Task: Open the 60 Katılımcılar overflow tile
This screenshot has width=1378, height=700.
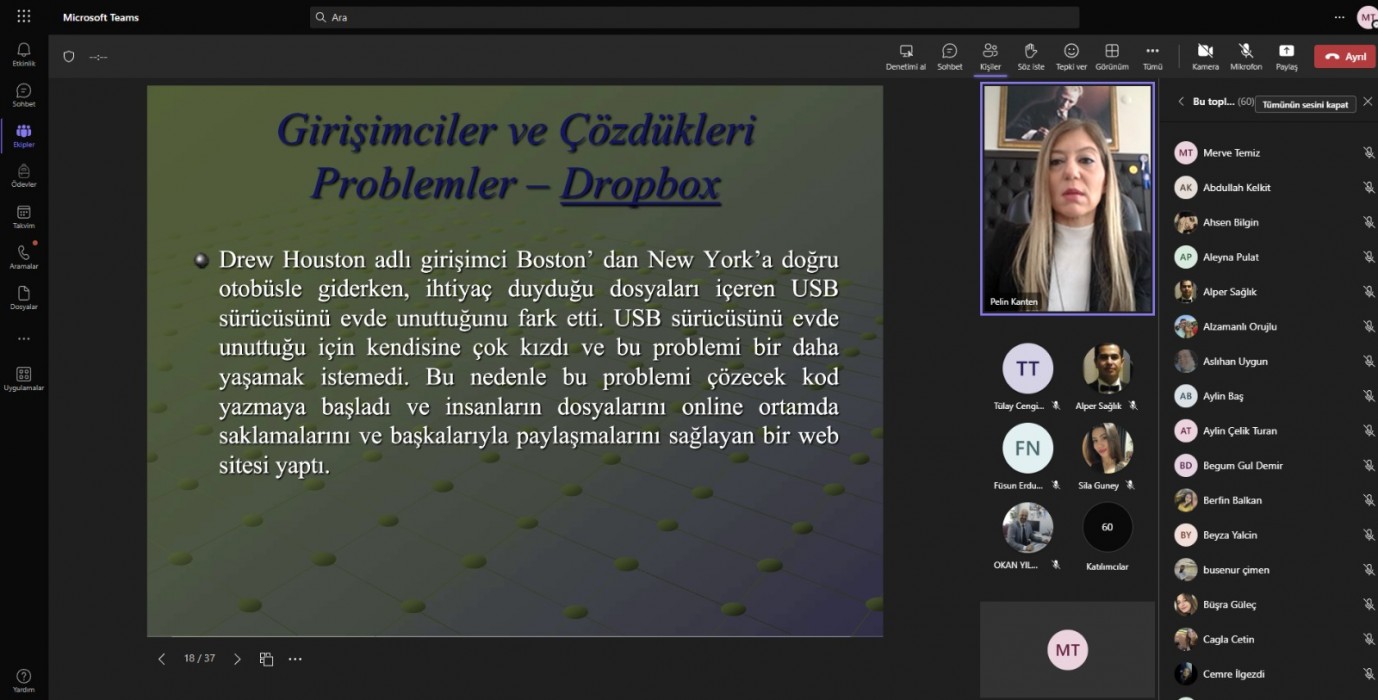Action: click(x=1107, y=537)
